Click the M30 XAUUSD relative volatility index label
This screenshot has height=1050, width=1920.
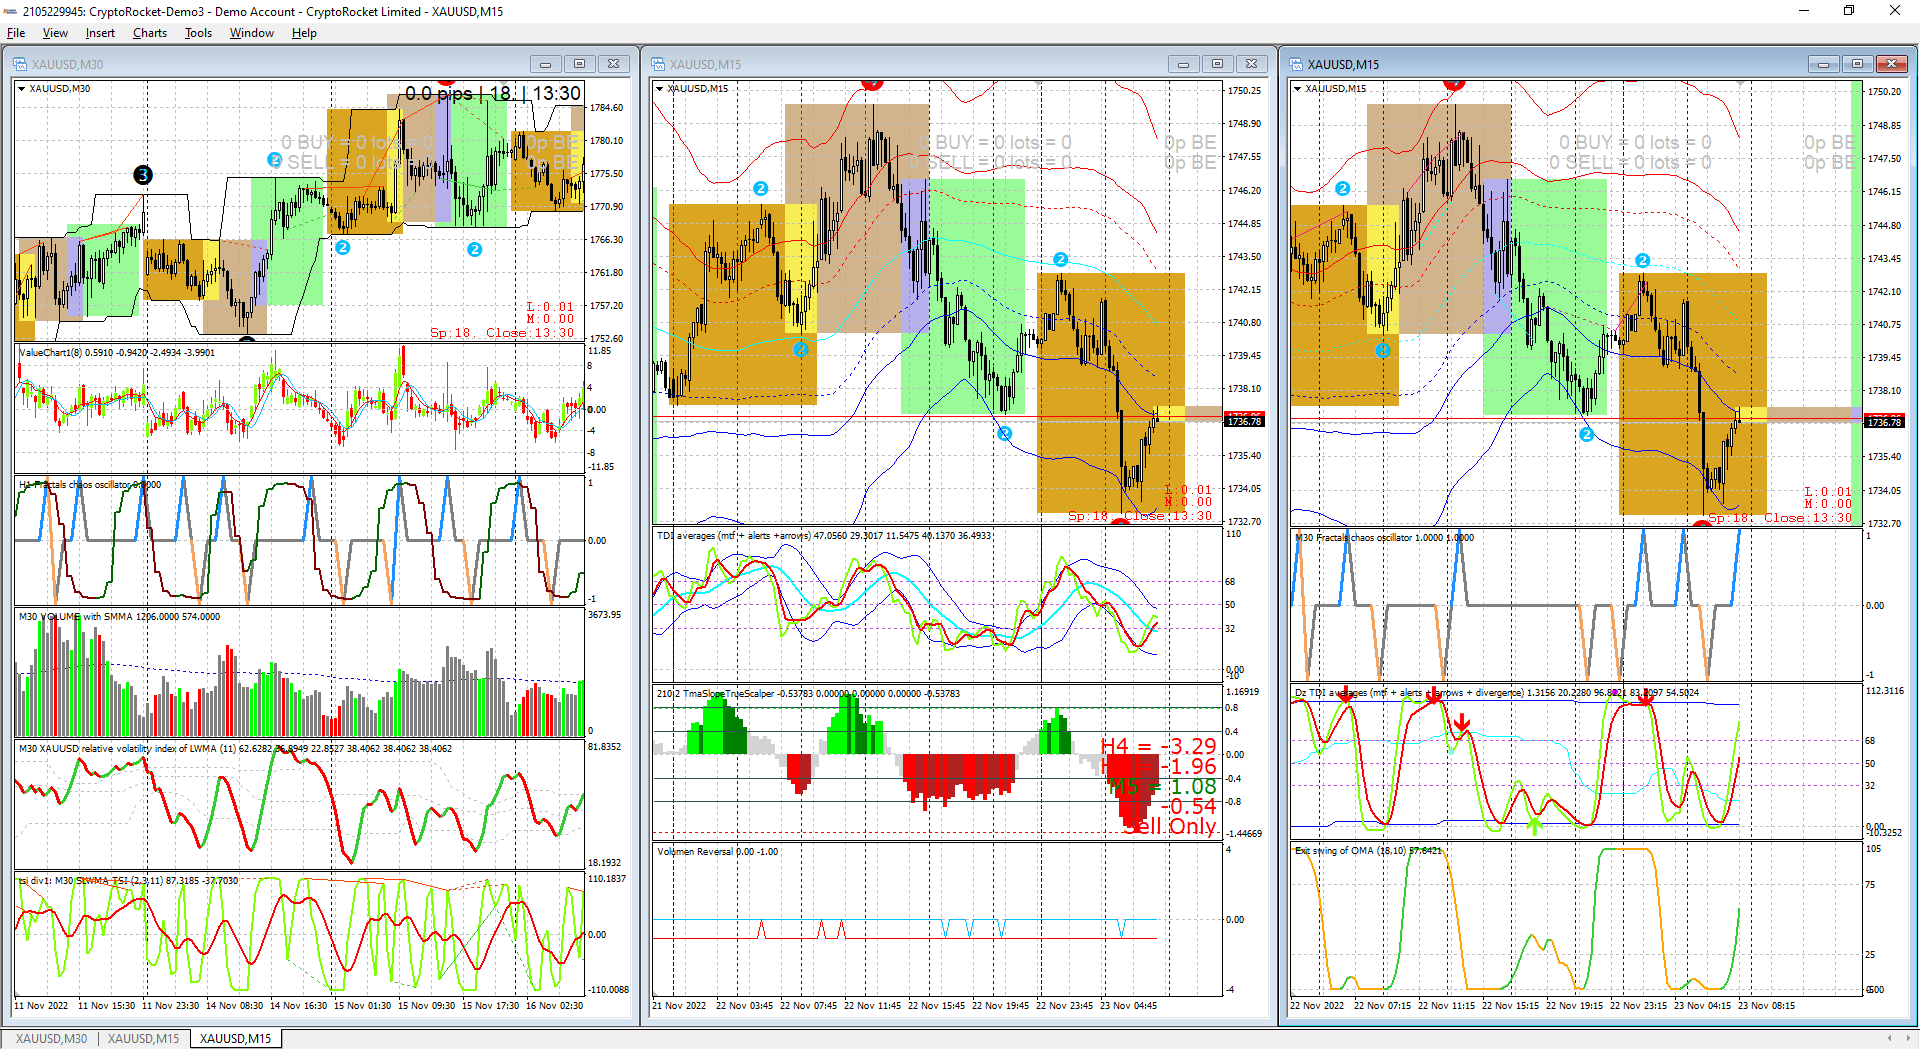235,749
